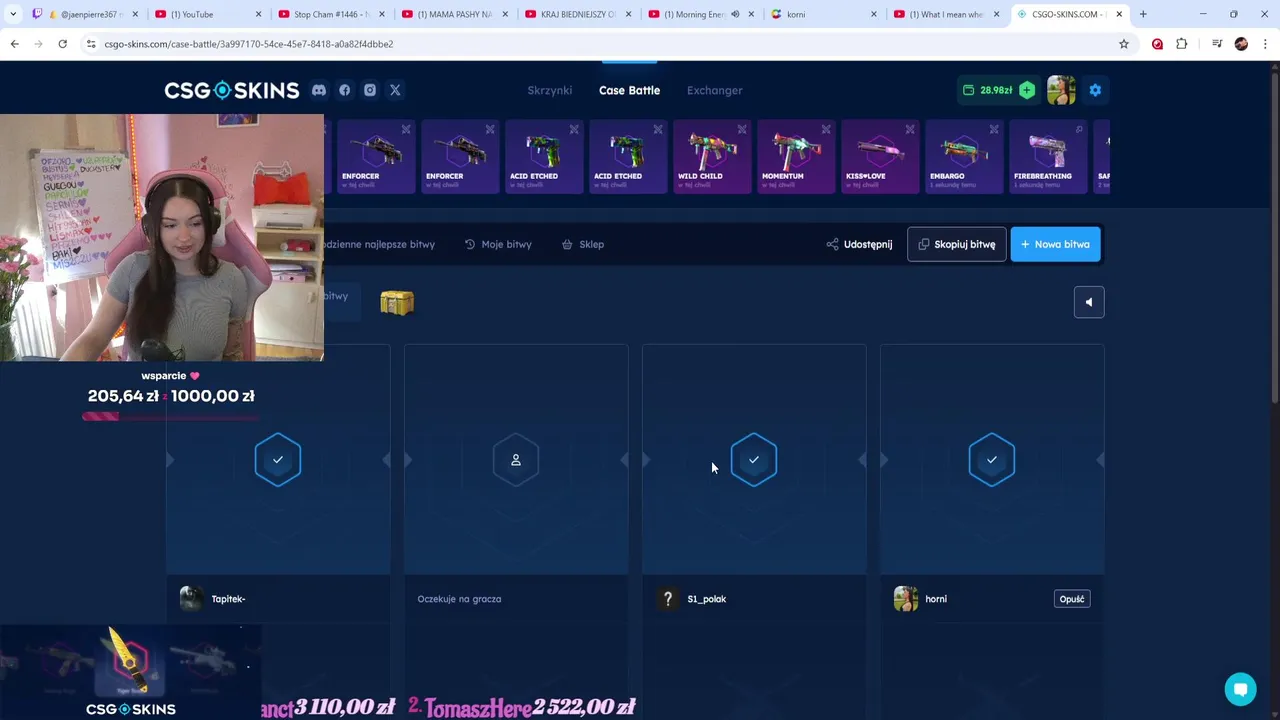Collapse side panel with arrow button
The image size is (1280, 720).
click(1089, 302)
